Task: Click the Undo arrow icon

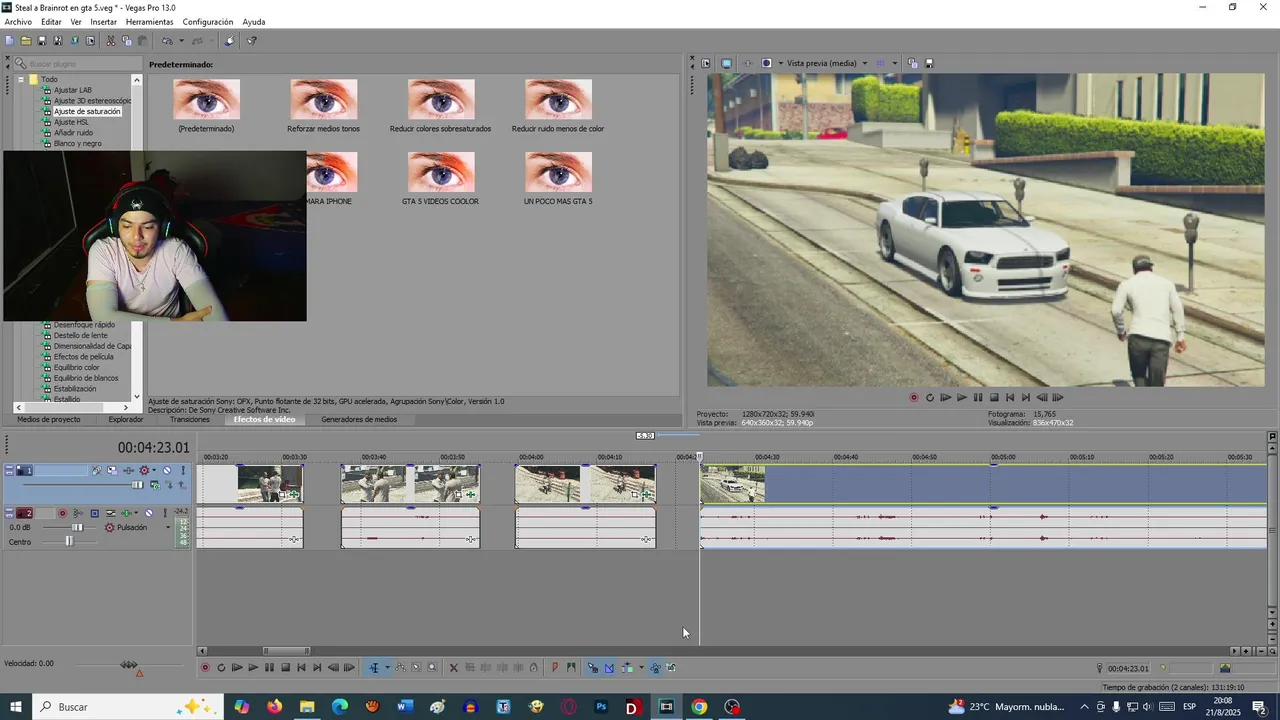Action: pyautogui.click(x=167, y=41)
